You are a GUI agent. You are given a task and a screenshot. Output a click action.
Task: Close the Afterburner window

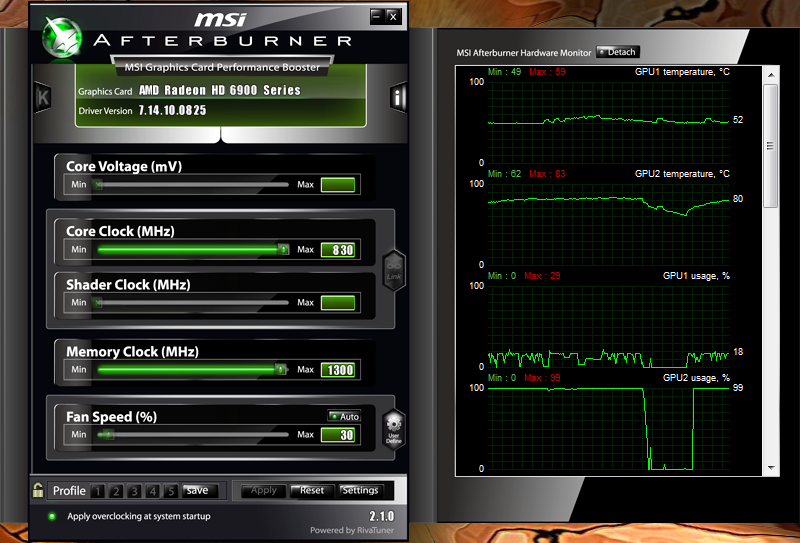393,16
